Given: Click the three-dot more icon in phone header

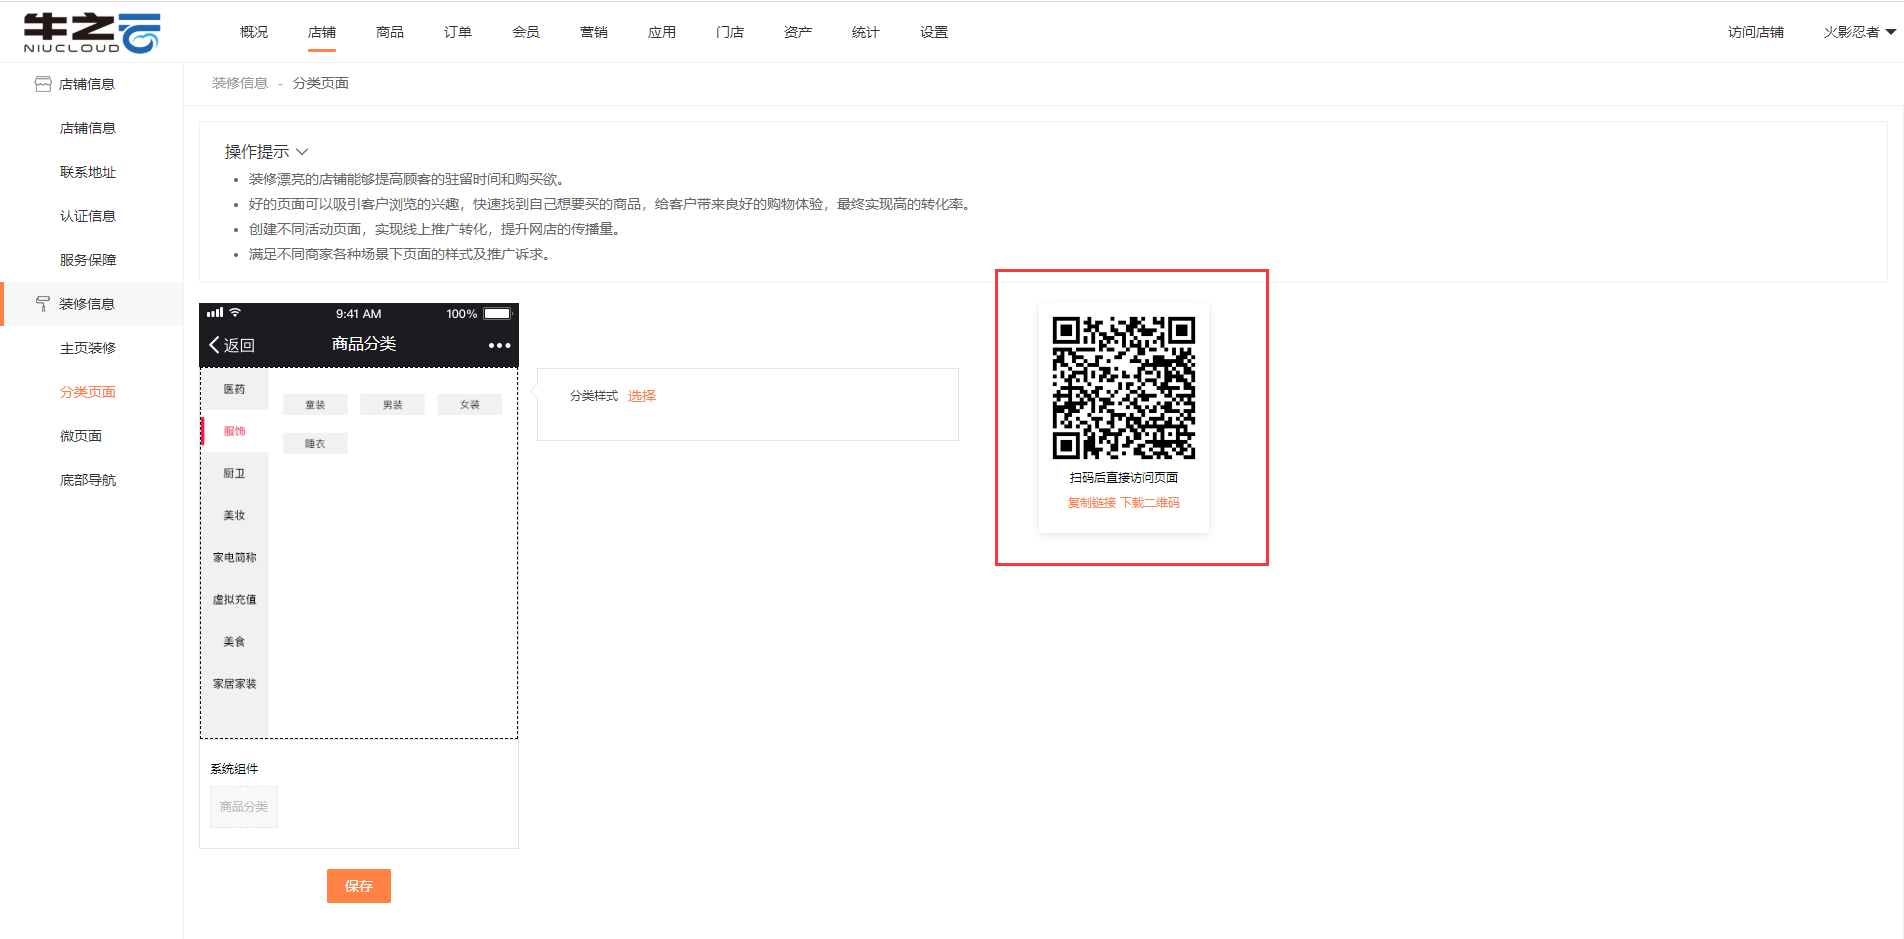Looking at the screenshot, I should tap(499, 345).
